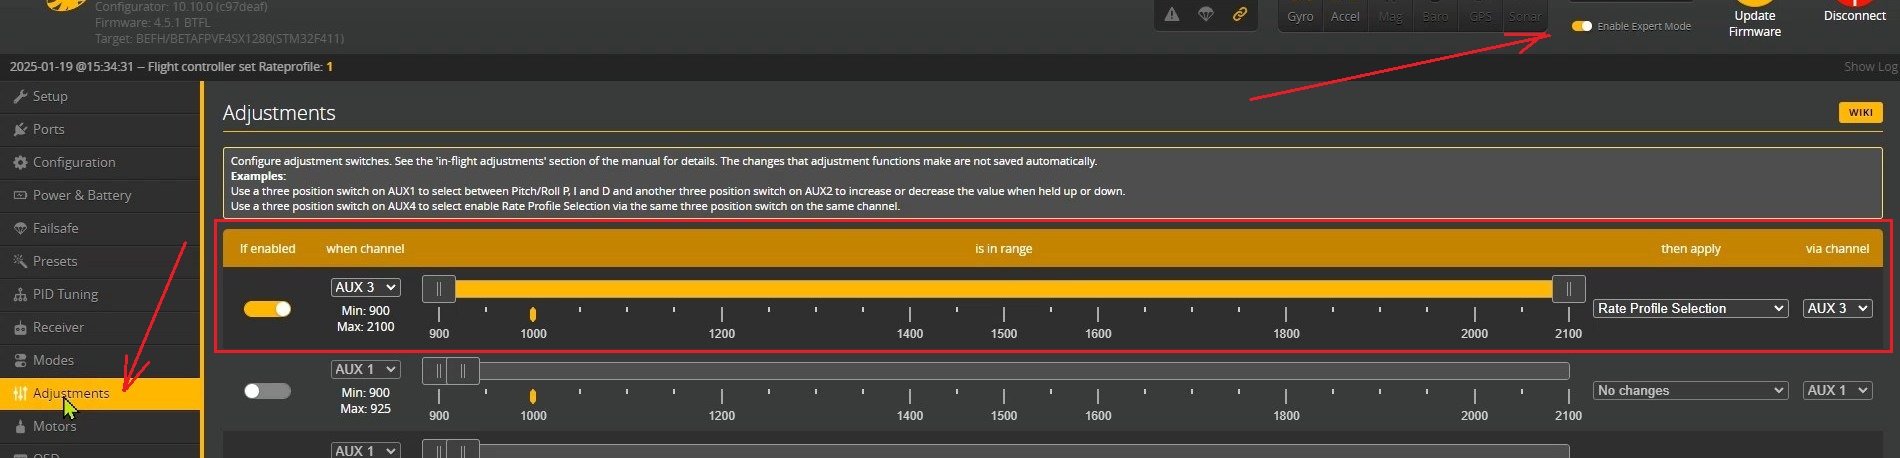This screenshot has height=458, width=1900.
Task: Click the PID Tuning sidebar icon
Action: click(20, 294)
